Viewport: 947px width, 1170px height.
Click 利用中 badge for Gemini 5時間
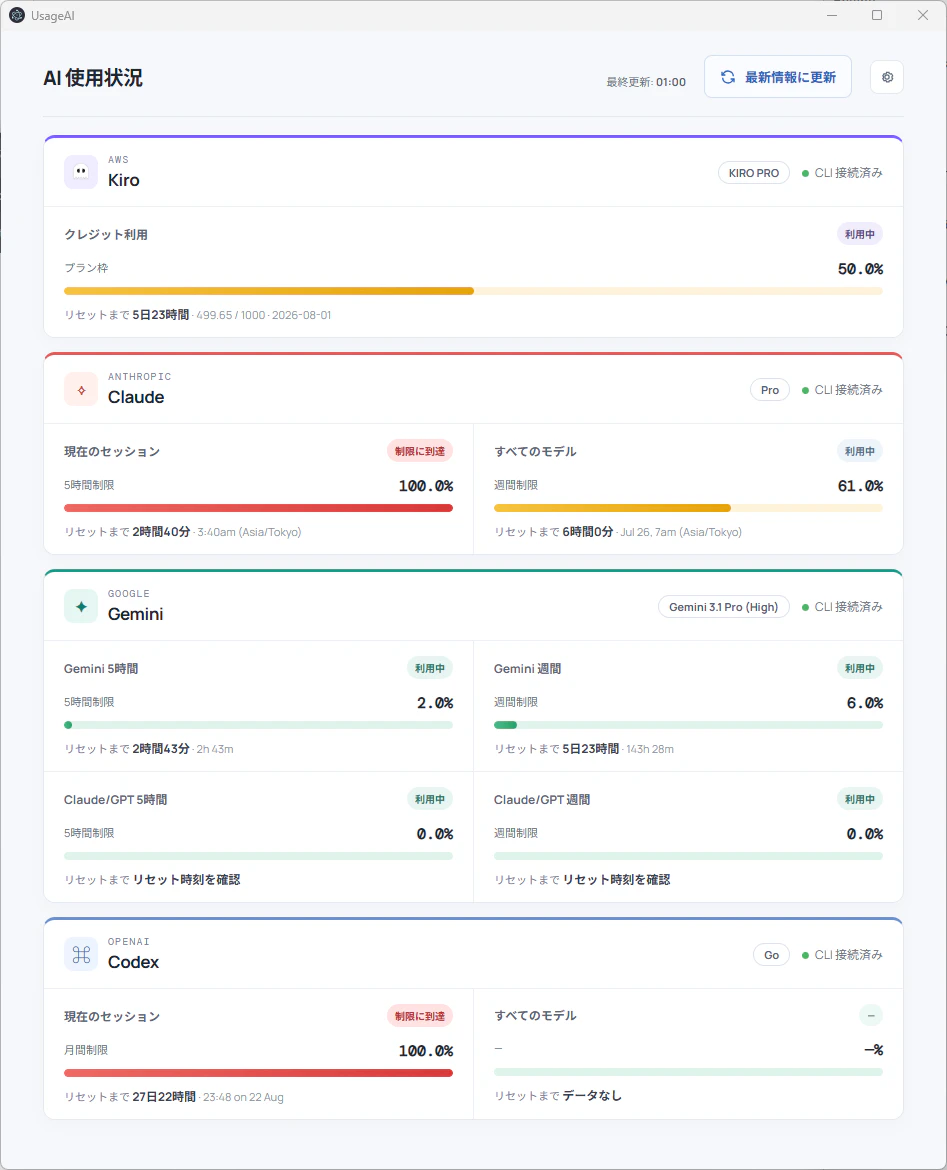coord(430,669)
